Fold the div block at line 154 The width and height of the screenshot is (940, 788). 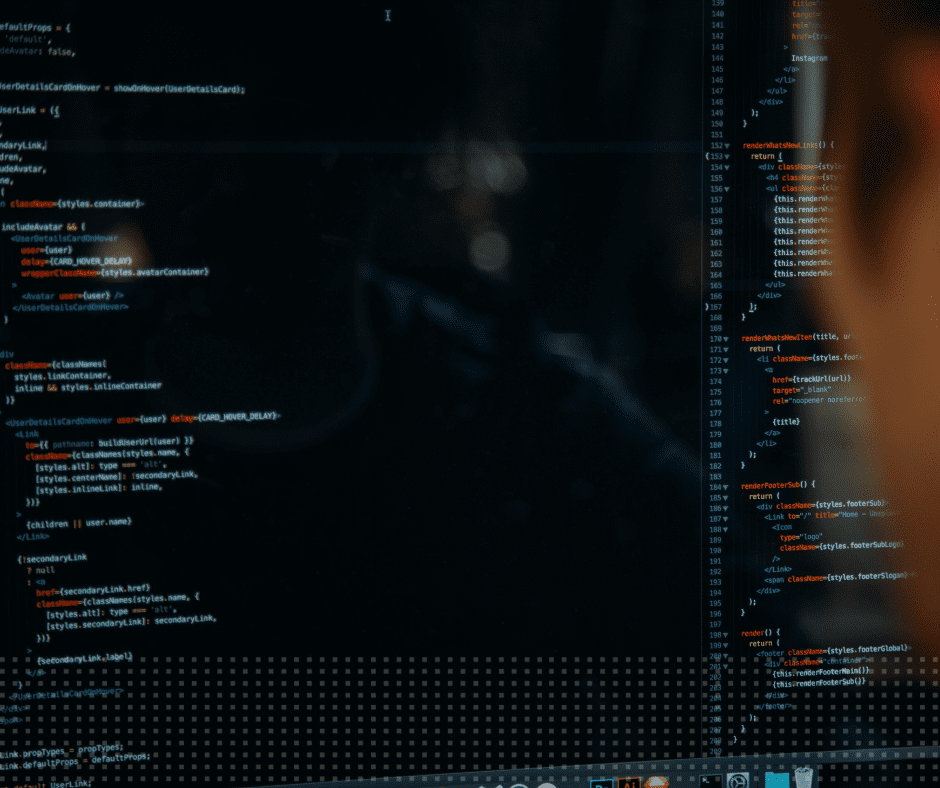[x=727, y=167]
